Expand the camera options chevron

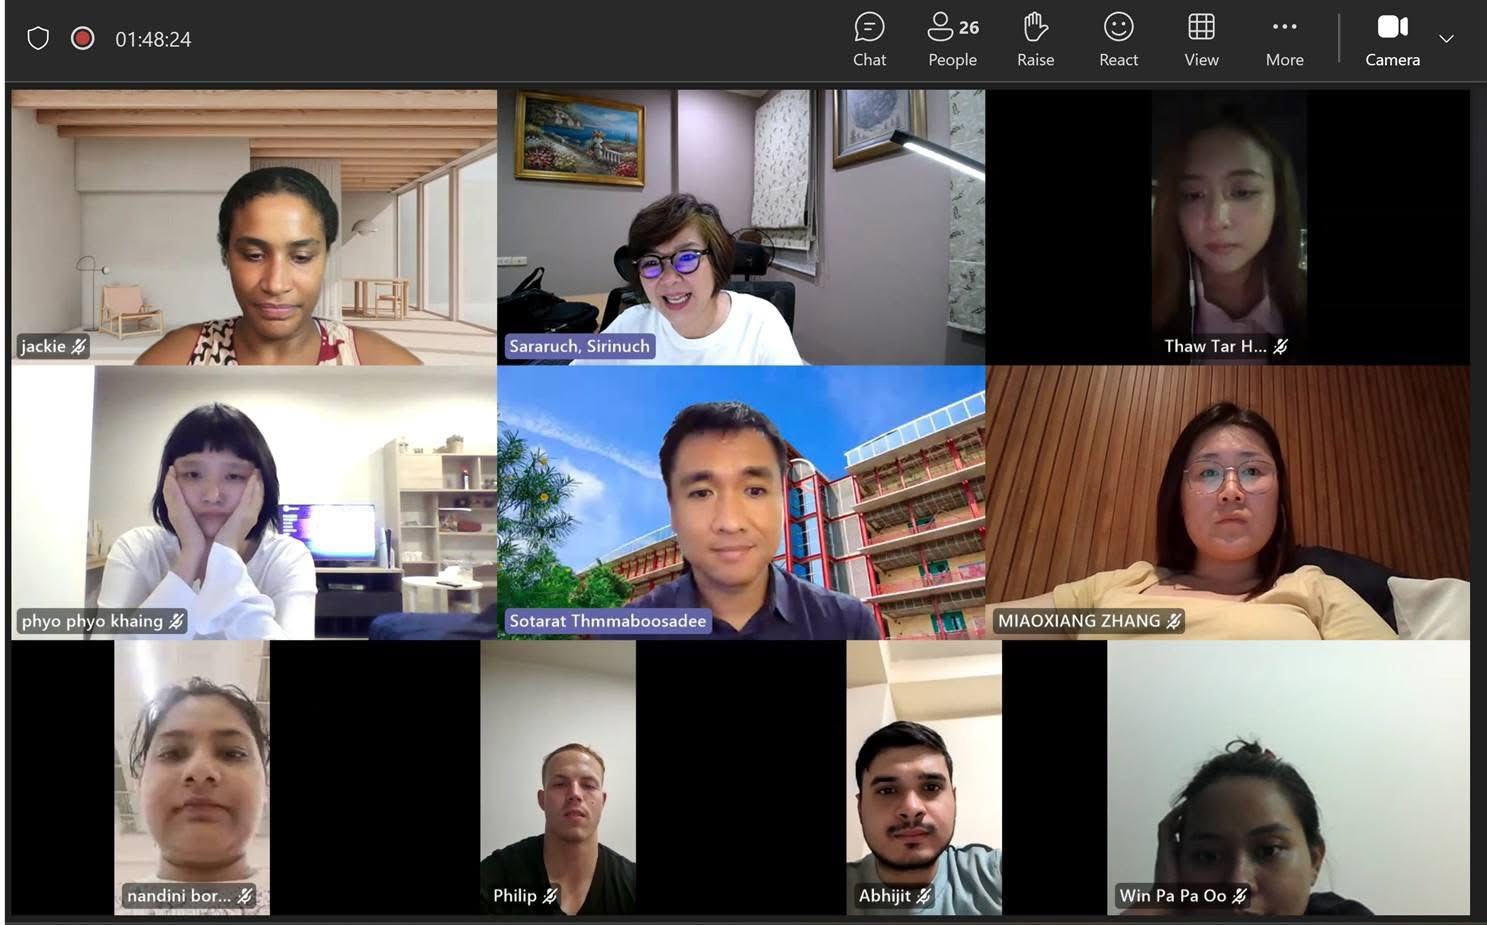click(x=1446, y=39)
